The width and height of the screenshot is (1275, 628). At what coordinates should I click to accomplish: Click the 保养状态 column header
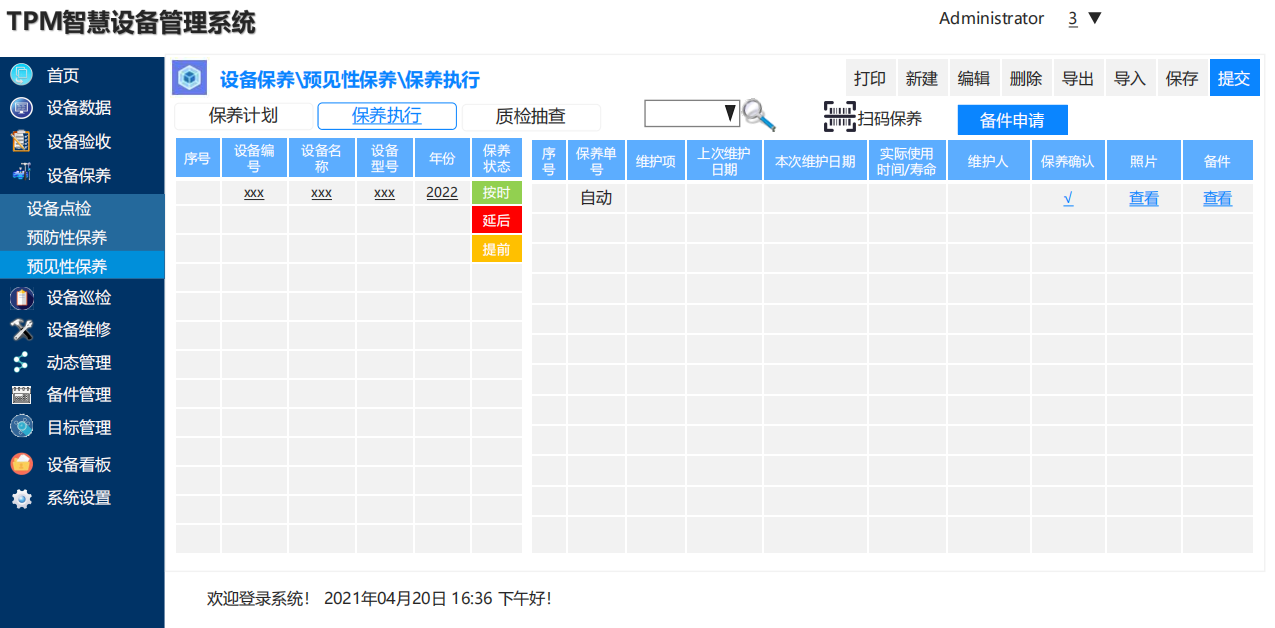(x=497, y=159)
